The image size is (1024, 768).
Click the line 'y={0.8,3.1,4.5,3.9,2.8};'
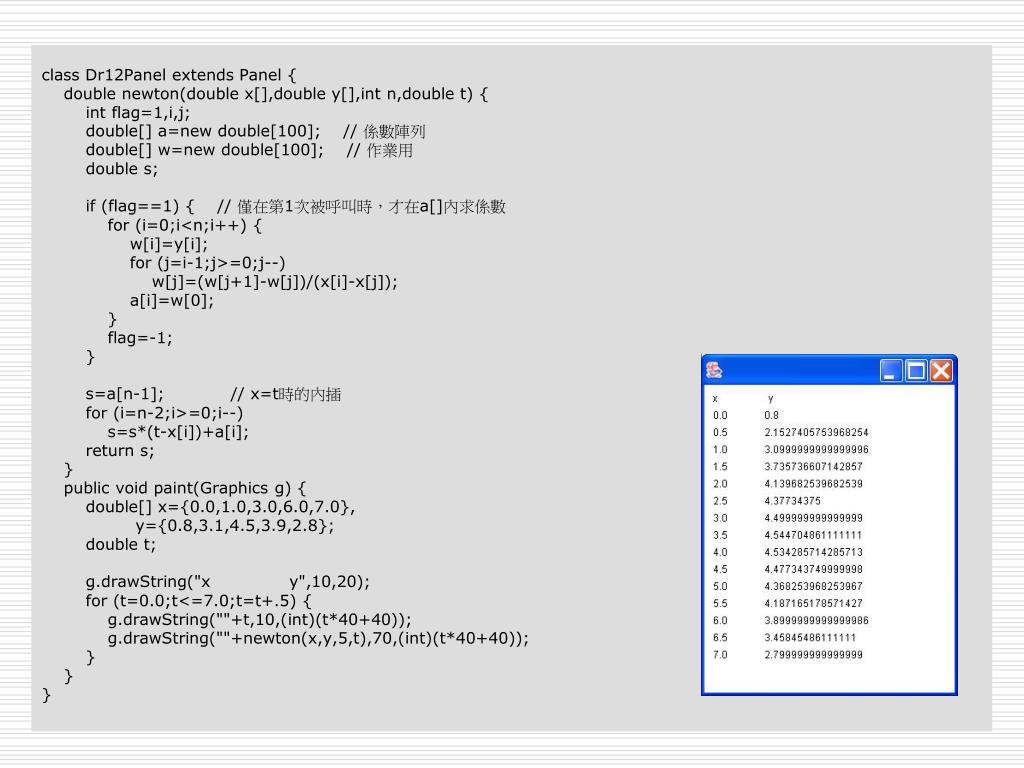click(235, 526)
